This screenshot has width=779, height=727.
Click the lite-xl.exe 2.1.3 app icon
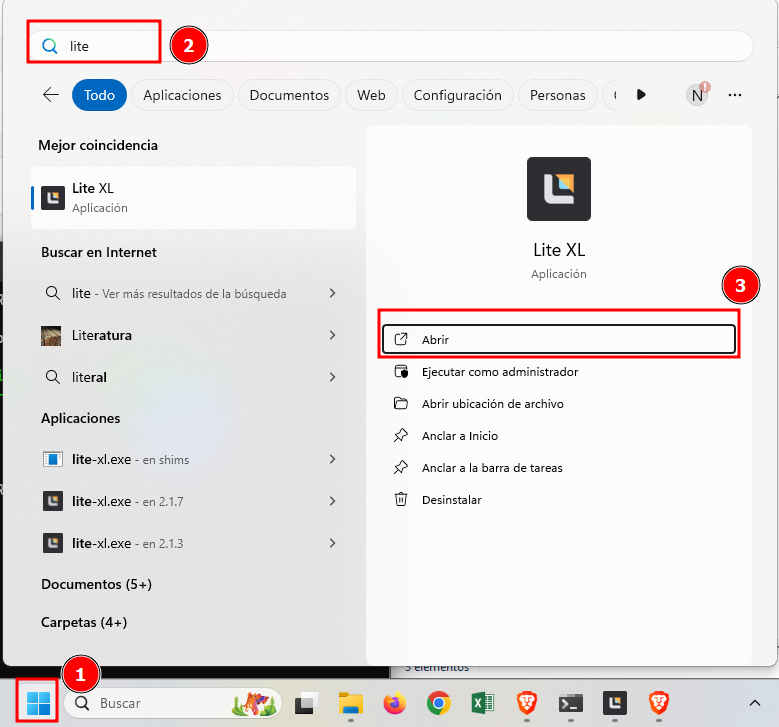coord(53,543)
